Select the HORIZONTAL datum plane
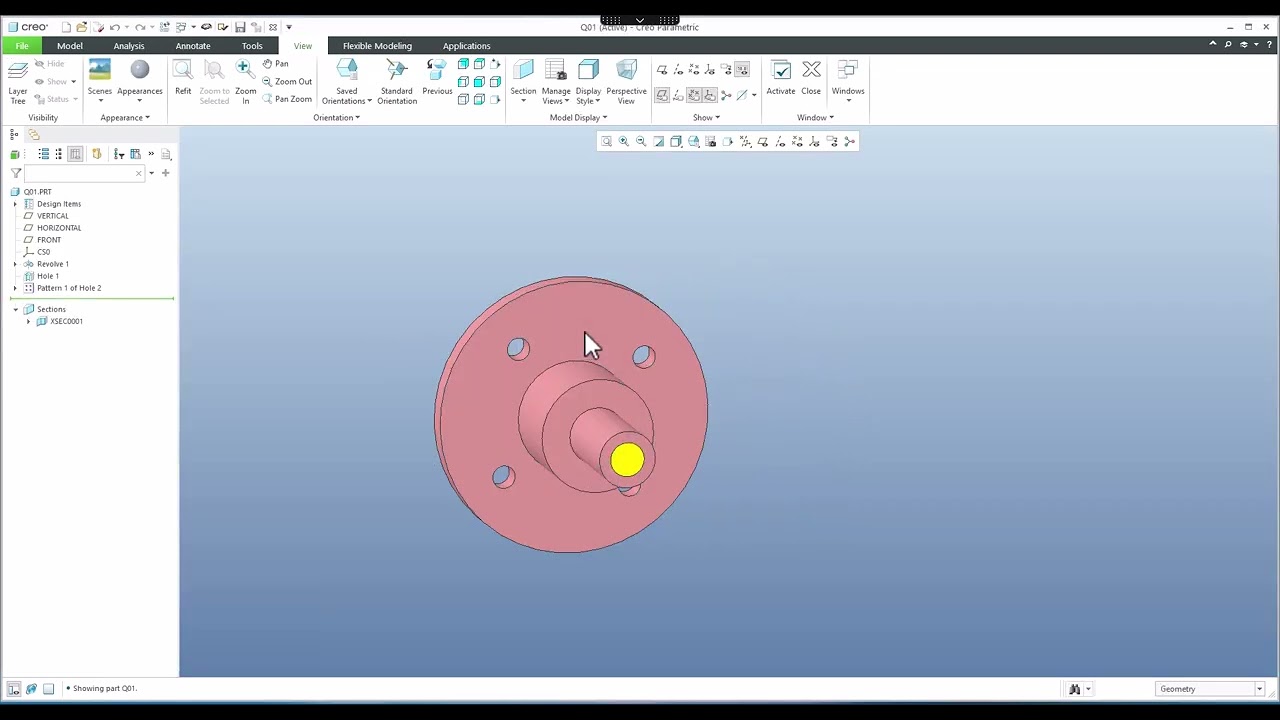Image resolution: width=1280 pixels, height=720 pixels. pos(59,228)
